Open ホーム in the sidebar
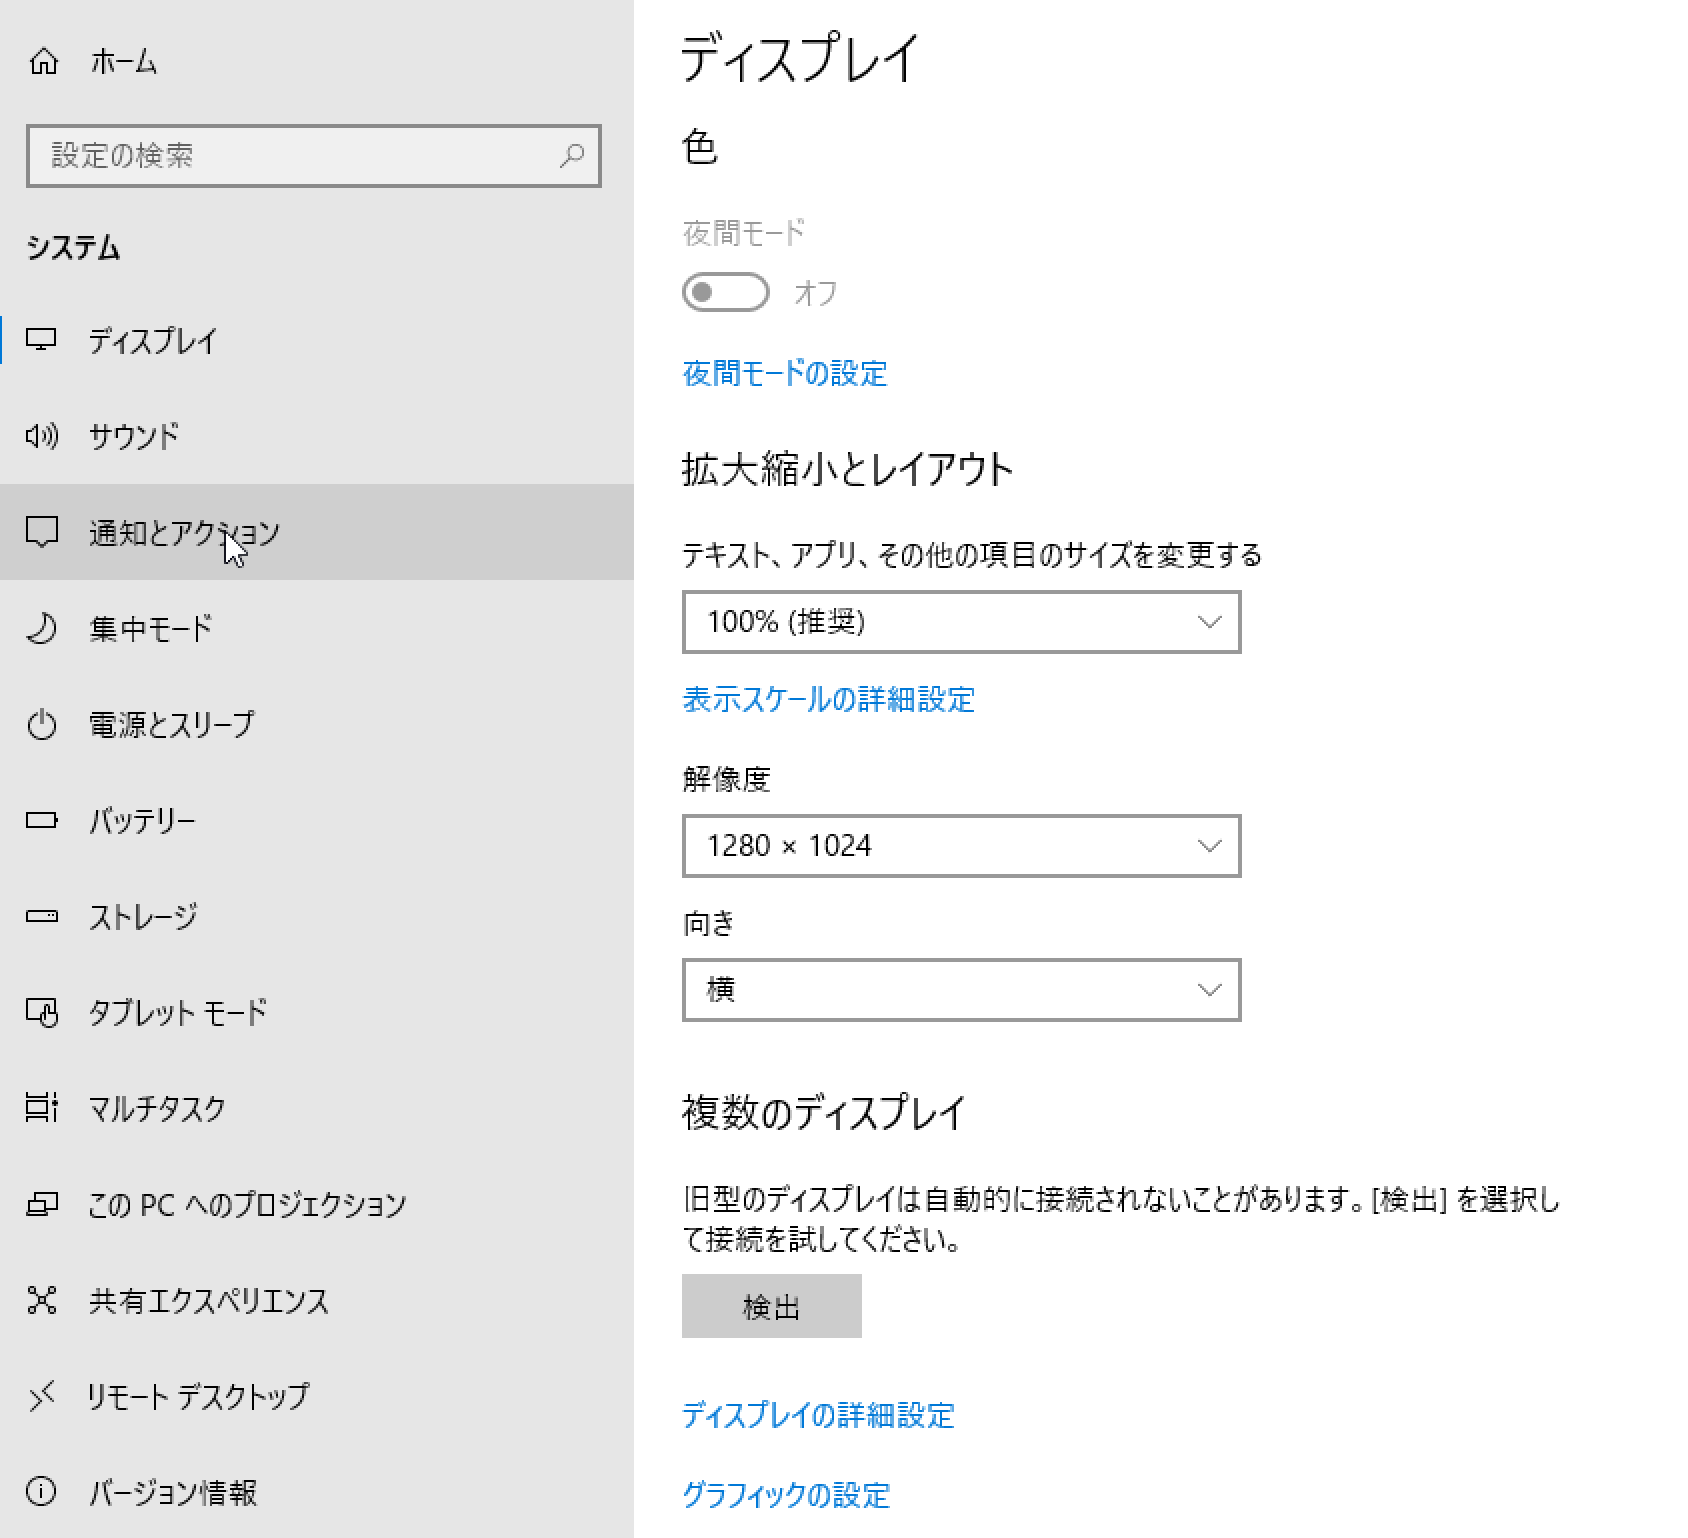 click(x=317, y=62)
